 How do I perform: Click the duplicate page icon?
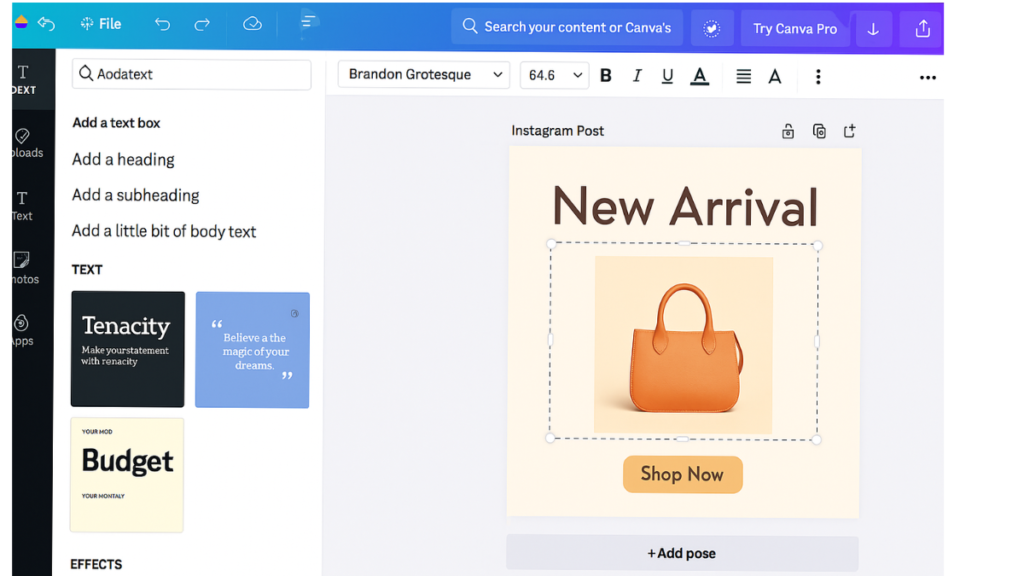[819, 131]
